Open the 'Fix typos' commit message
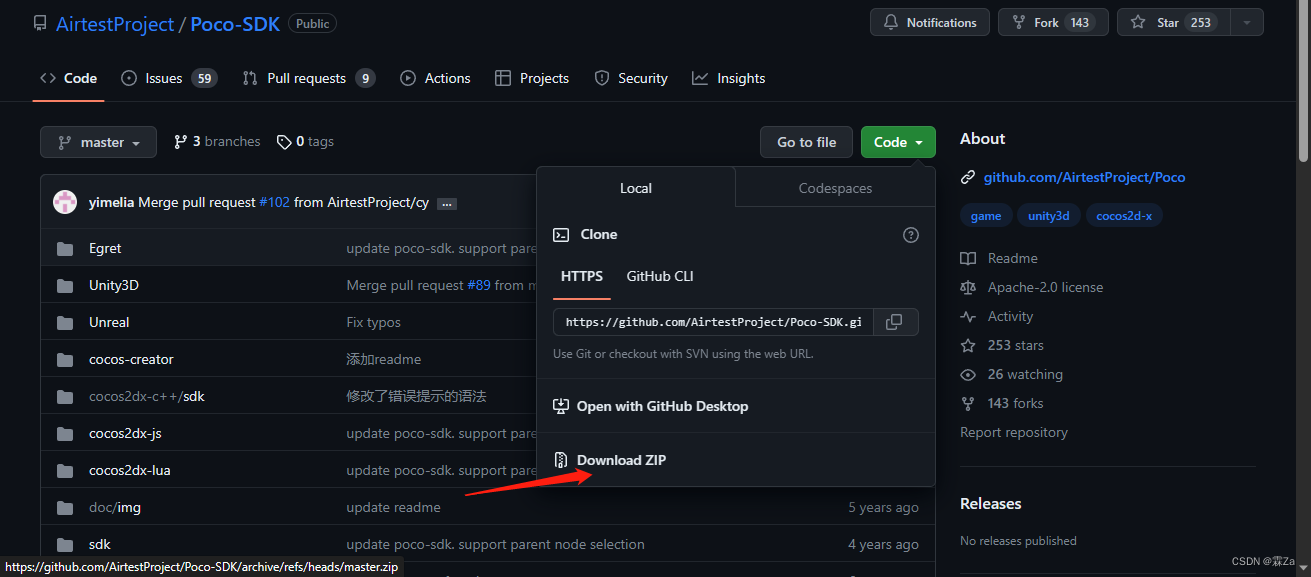 coord(373,322)
